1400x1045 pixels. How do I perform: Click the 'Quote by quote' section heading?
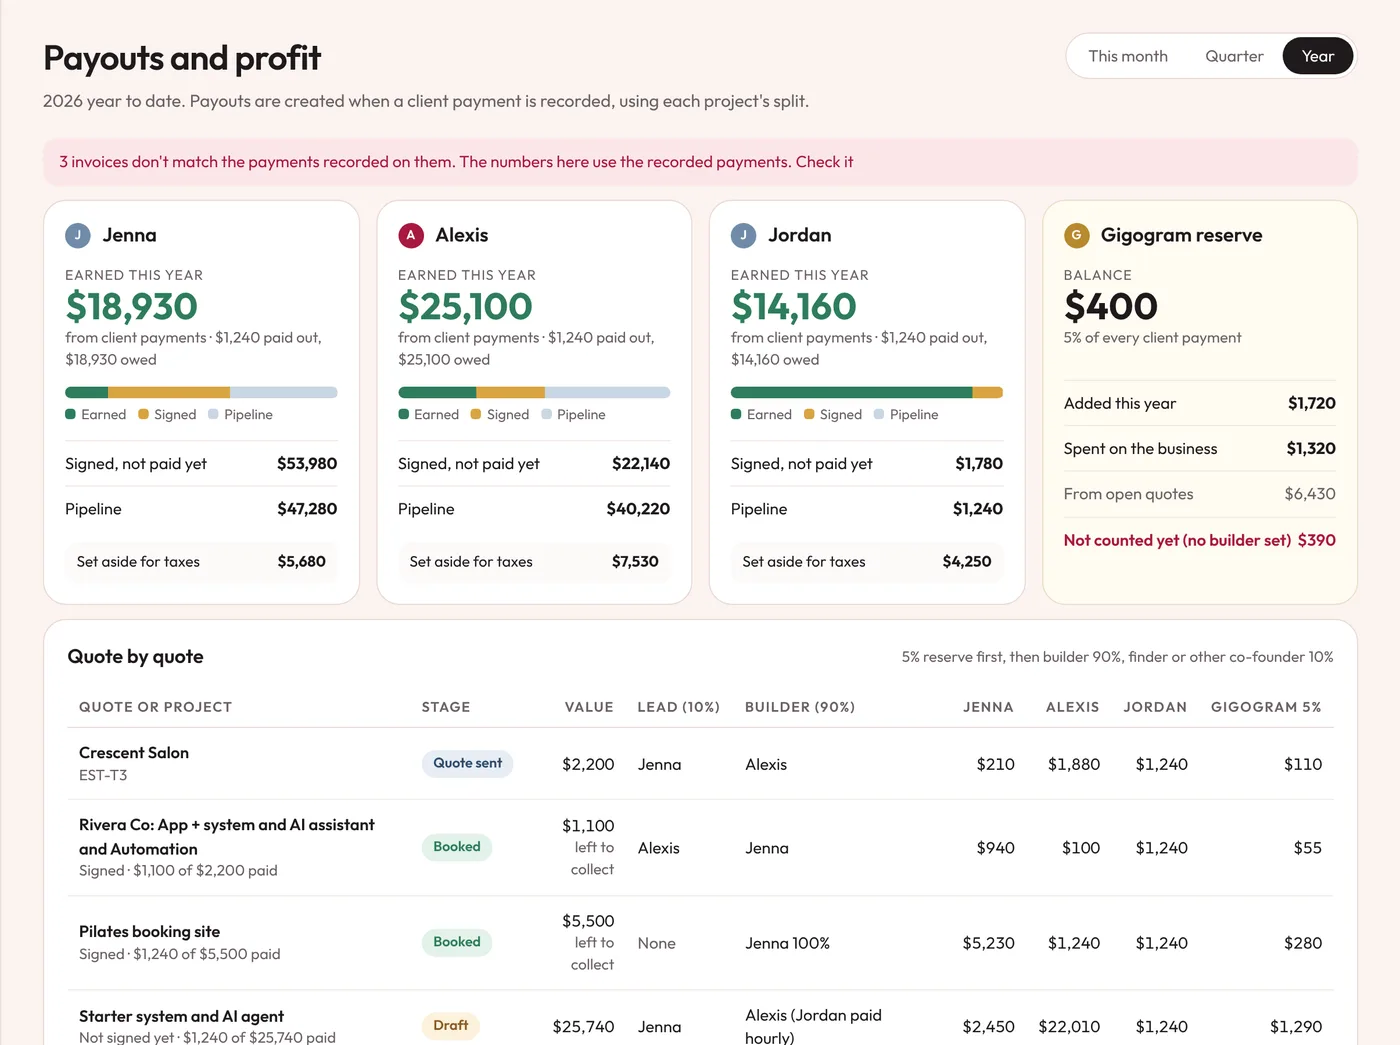136,657
